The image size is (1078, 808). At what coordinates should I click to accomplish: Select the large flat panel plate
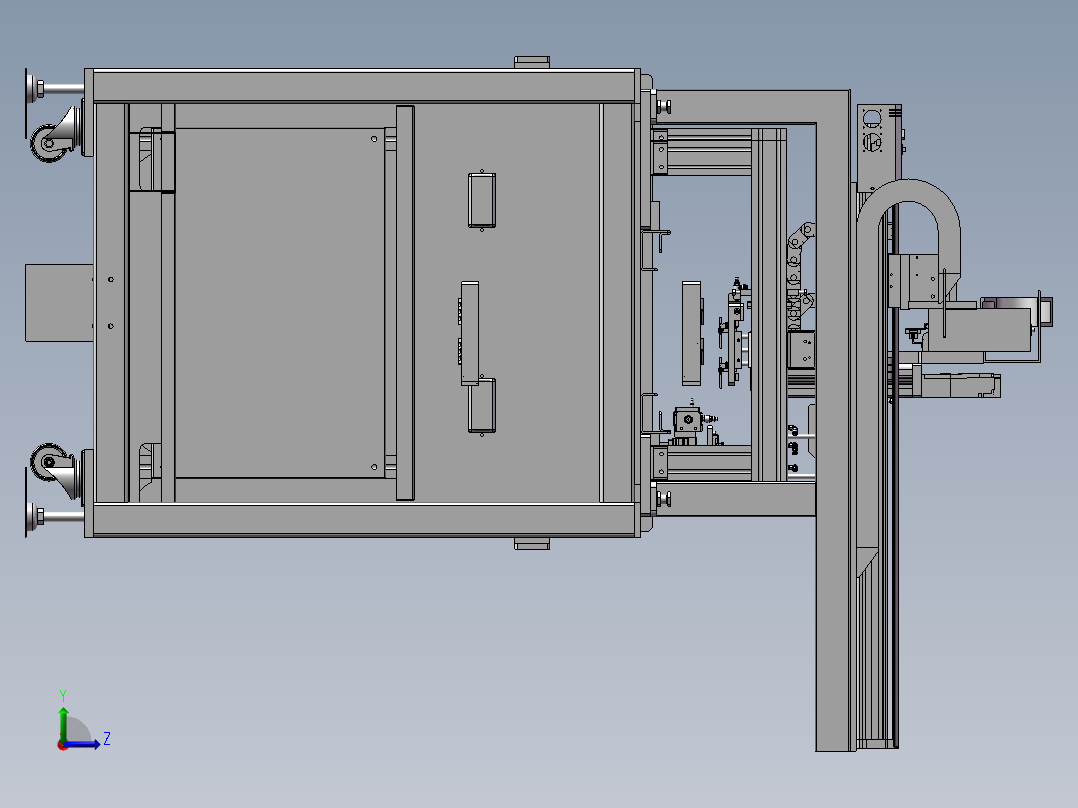tap(280, 303)
